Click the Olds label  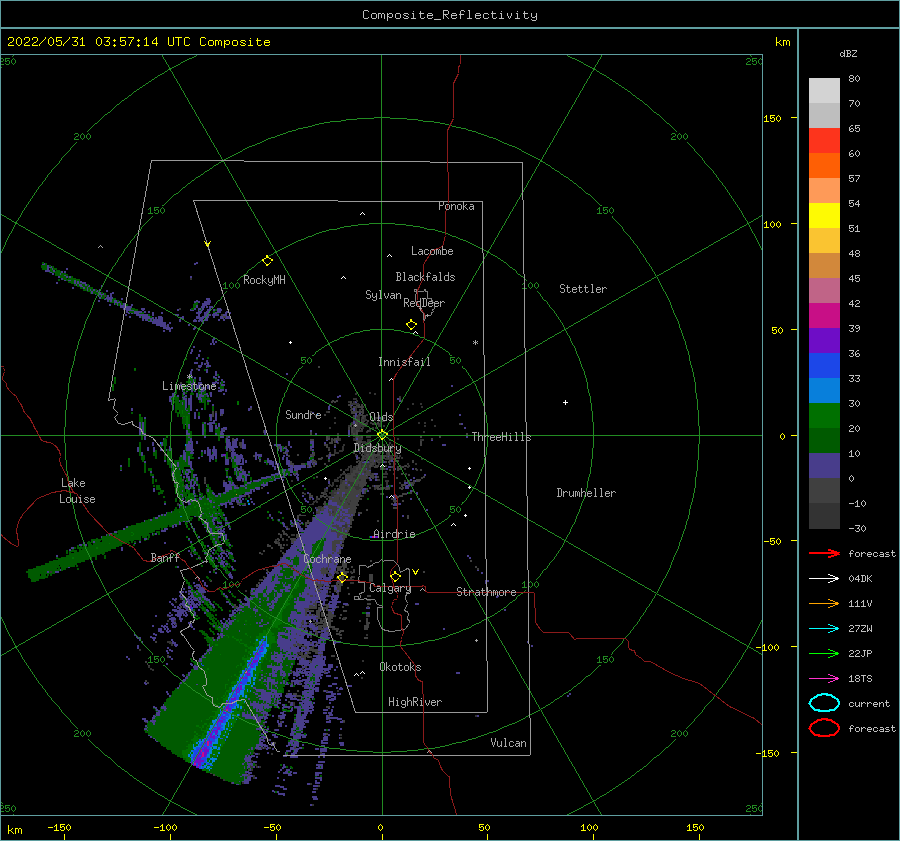381,417
